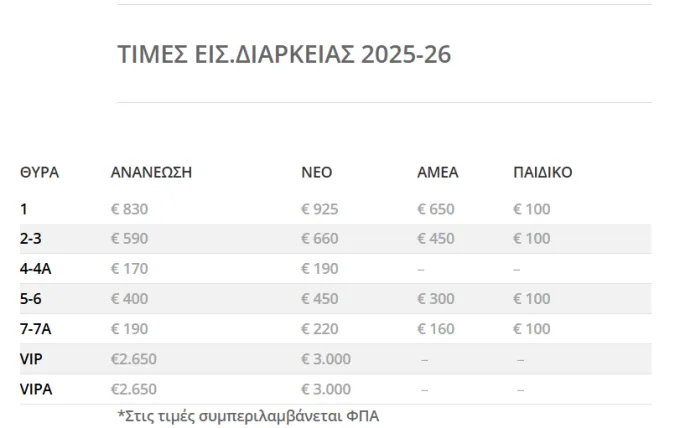Click the 5-6 row label
The width and height of the screenshot is (680, 428).
click(x=31, y=299)
